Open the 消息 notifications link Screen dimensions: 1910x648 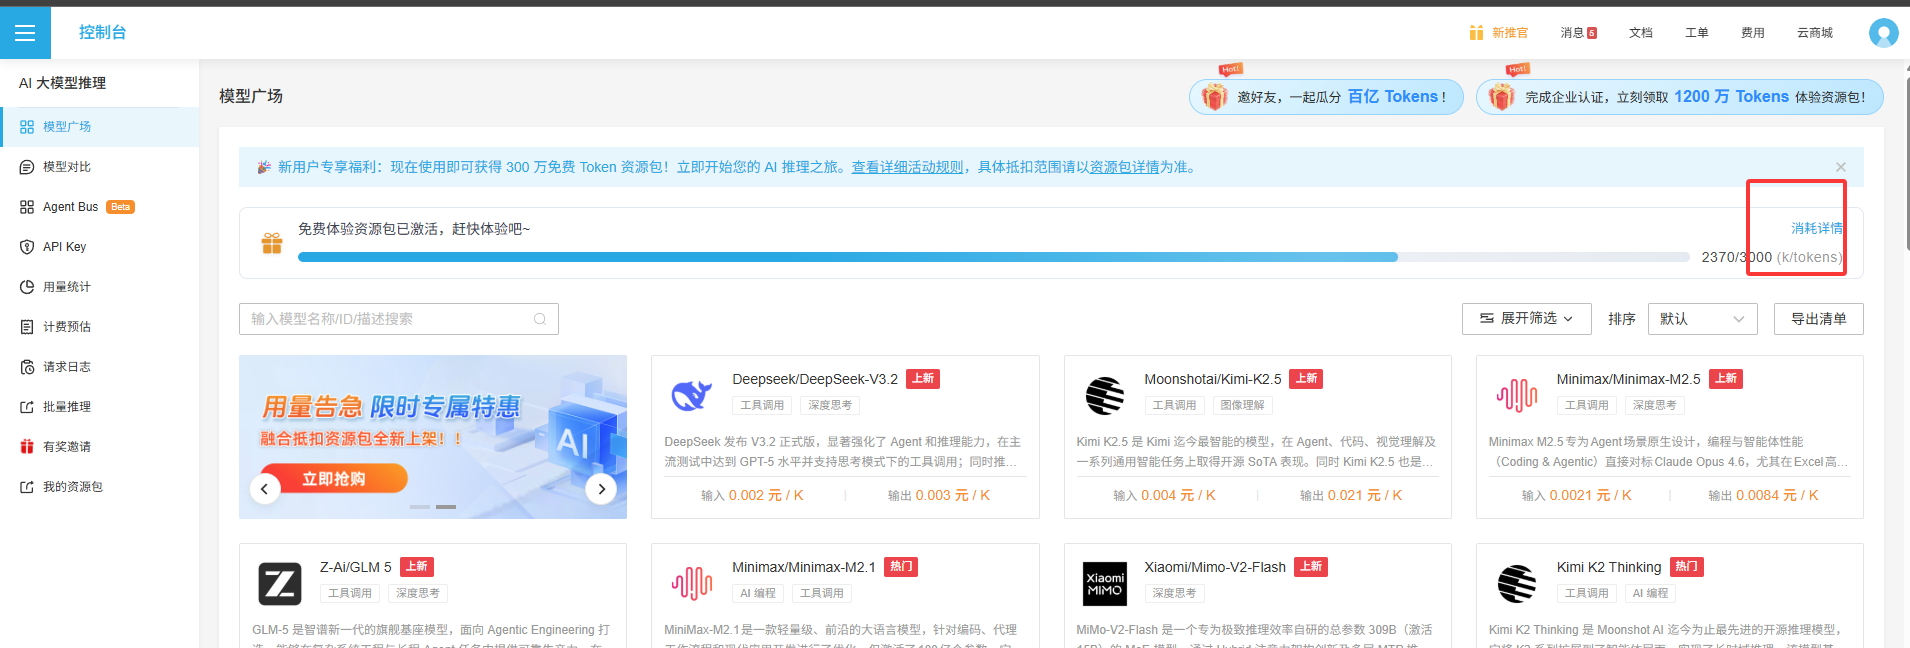pos(1578,33)
